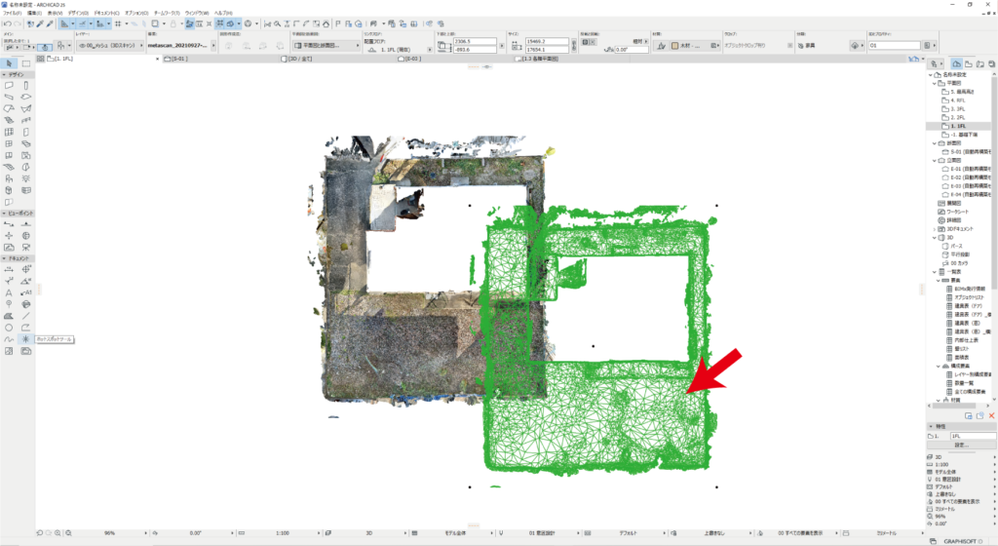Click the 上書きなし bottom bar button
The height and width of the screenshot is (546, 998).
pos(712,533)
